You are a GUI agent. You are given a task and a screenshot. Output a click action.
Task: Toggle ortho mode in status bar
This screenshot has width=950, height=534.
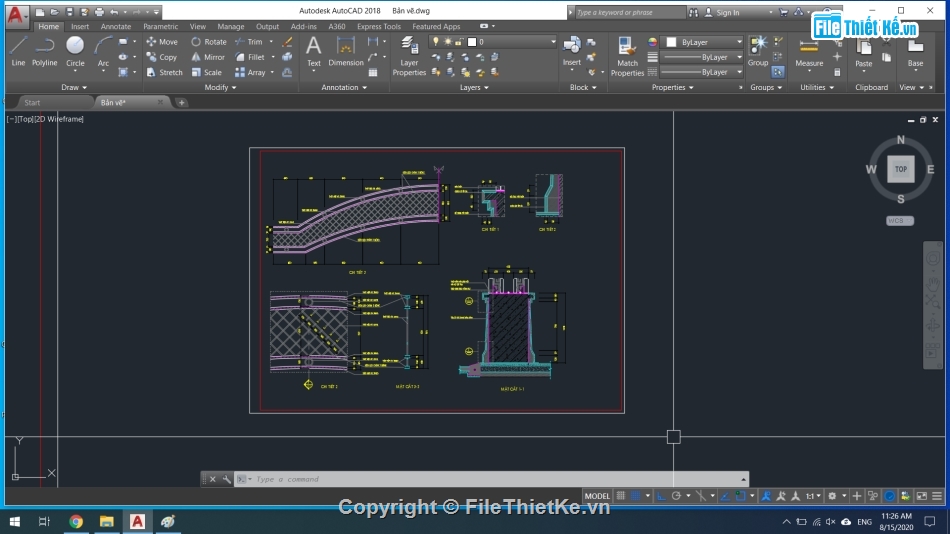(661, 496)
